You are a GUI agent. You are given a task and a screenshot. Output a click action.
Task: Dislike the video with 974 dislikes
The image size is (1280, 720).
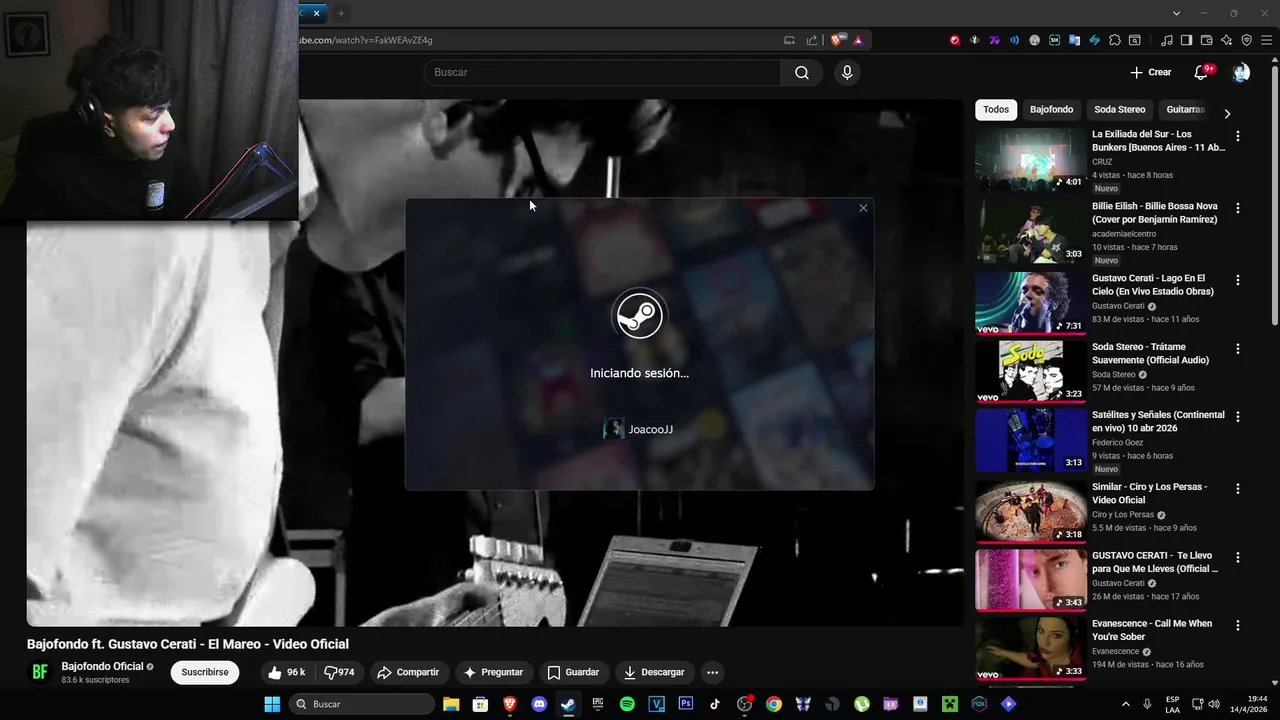click(339, 672)
